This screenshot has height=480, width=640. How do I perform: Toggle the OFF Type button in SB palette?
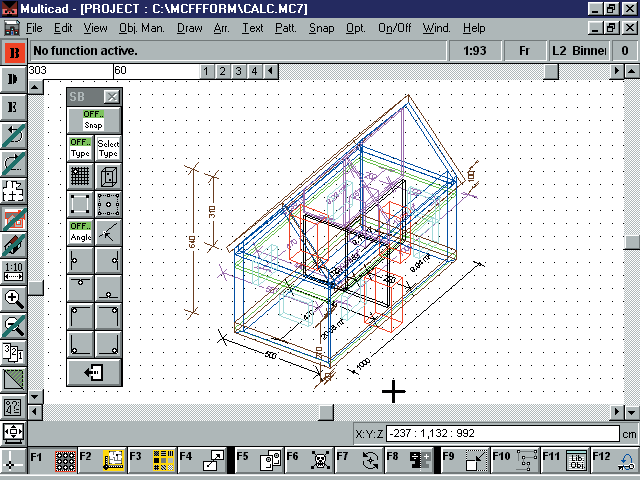pyautogui.click(x=80, y=149)
